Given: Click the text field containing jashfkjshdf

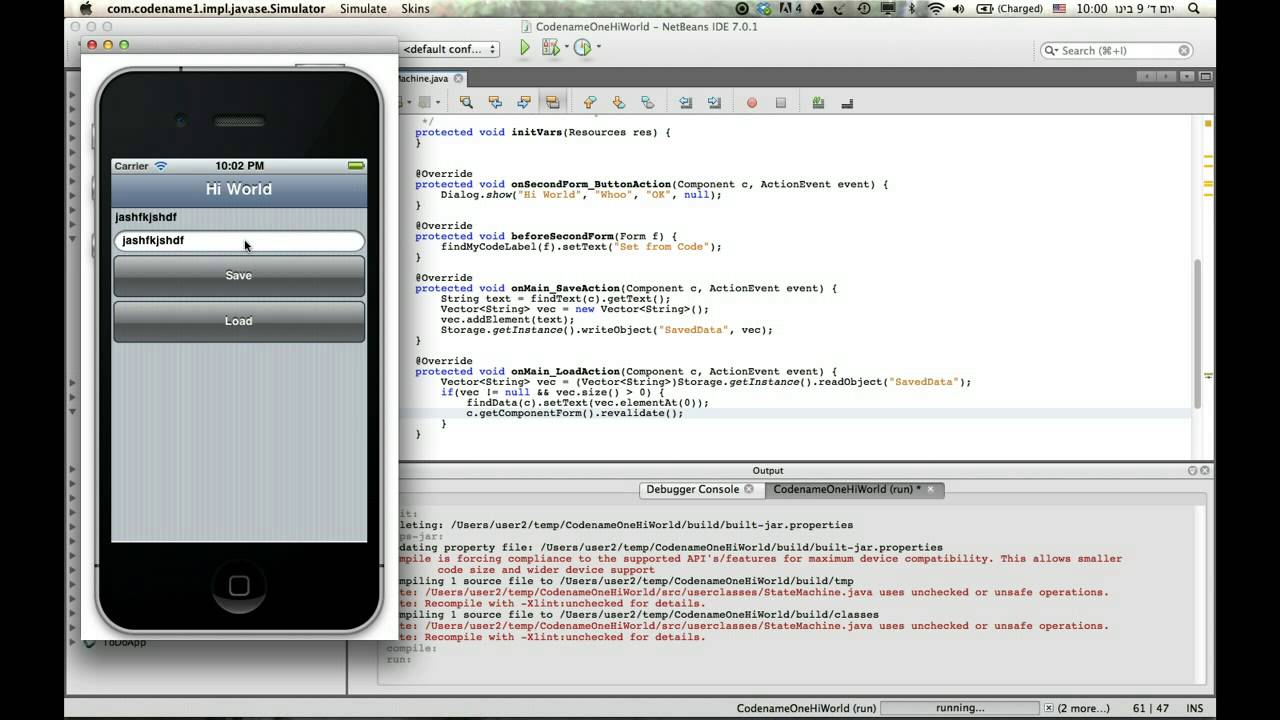Looking at the screenshot, I should pyautogui.click(x=239, y=240).
